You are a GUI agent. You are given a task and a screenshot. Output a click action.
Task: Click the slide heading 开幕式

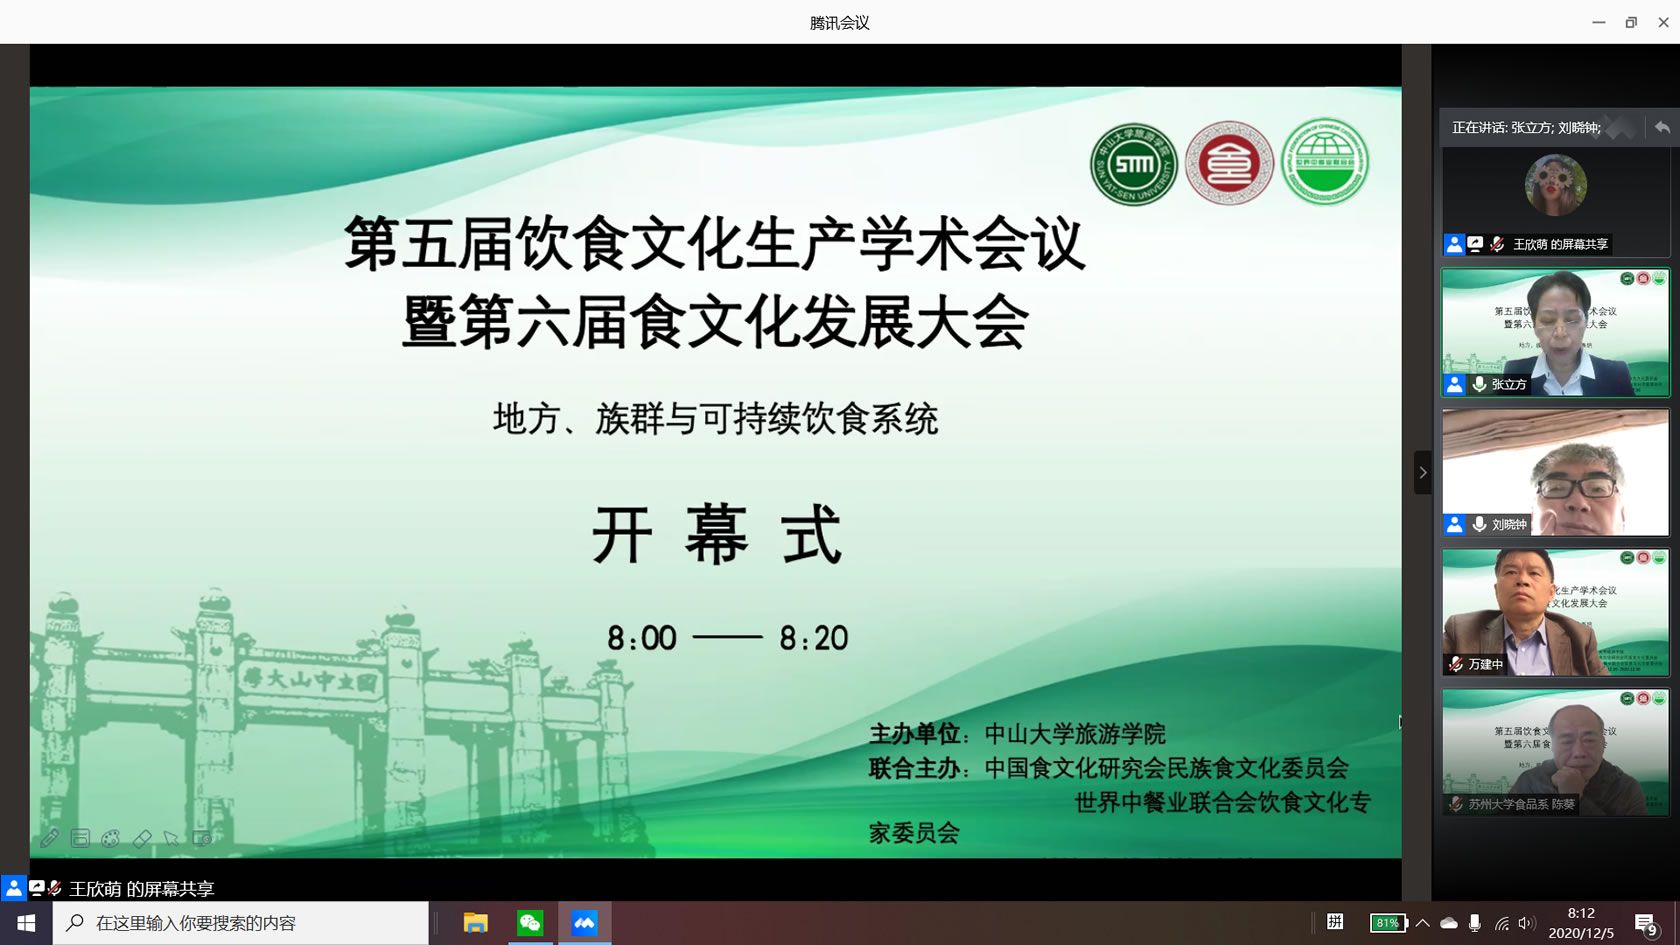[x=717, y=534]
